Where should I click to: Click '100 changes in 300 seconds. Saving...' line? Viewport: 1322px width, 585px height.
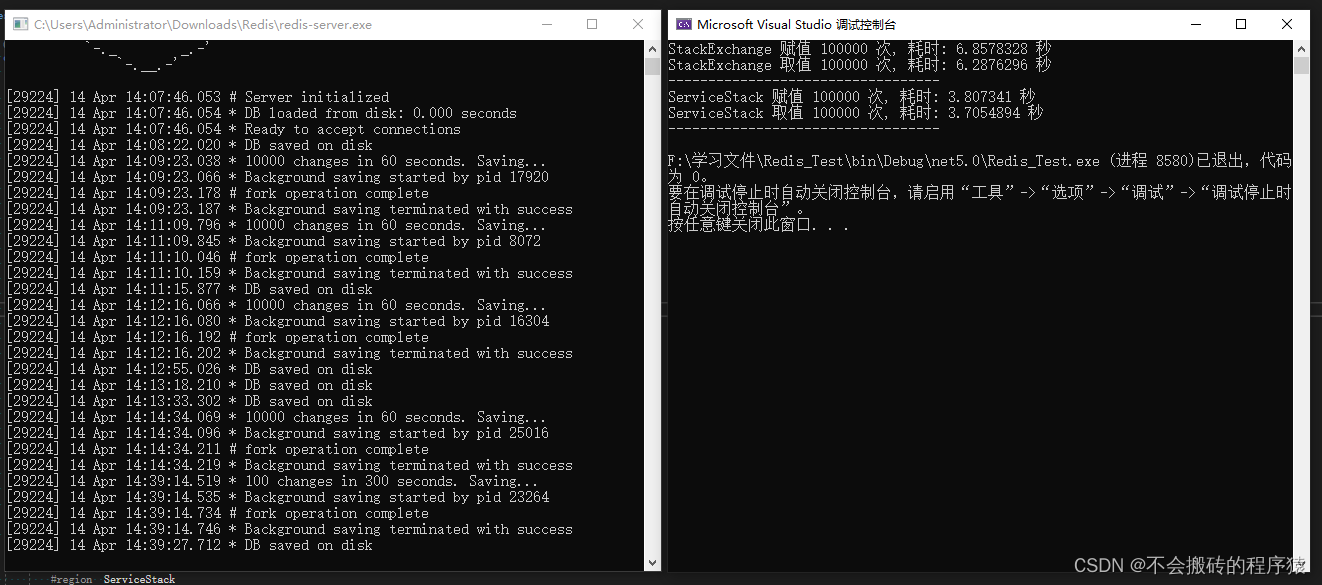[273, 481]
